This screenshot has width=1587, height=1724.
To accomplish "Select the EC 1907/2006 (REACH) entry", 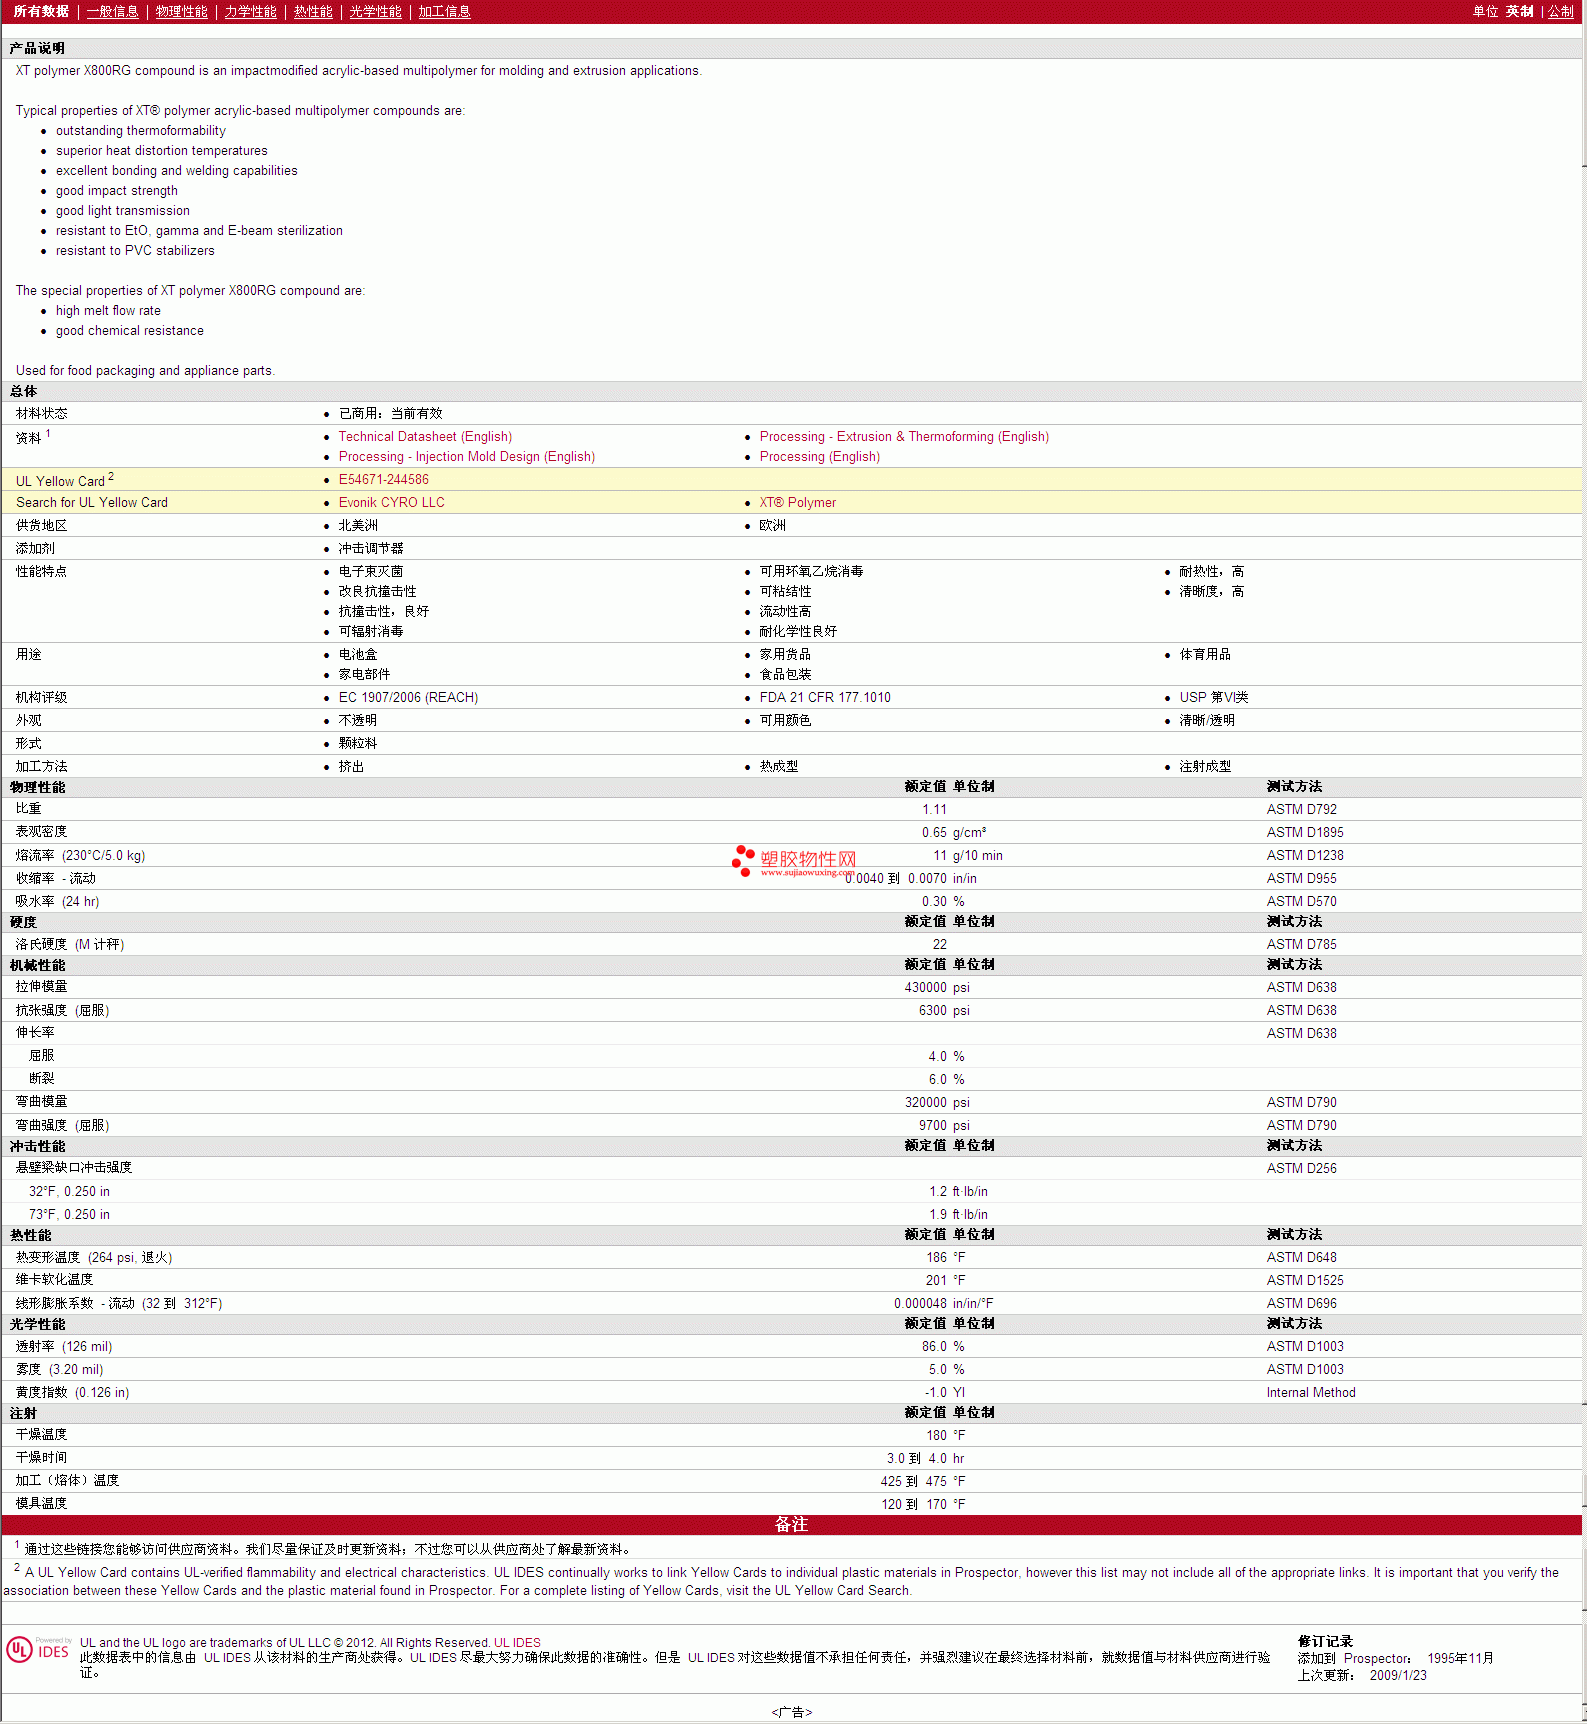I will [x=408, y=698].
